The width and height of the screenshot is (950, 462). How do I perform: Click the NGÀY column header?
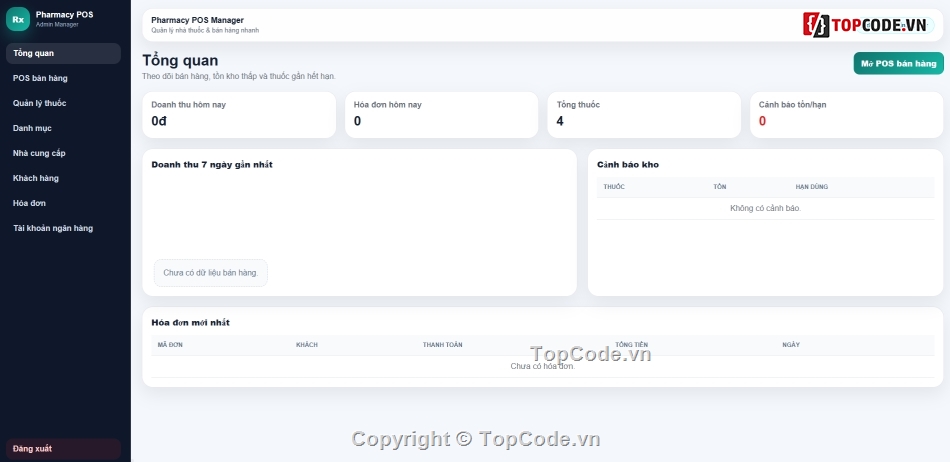point(791,345)
